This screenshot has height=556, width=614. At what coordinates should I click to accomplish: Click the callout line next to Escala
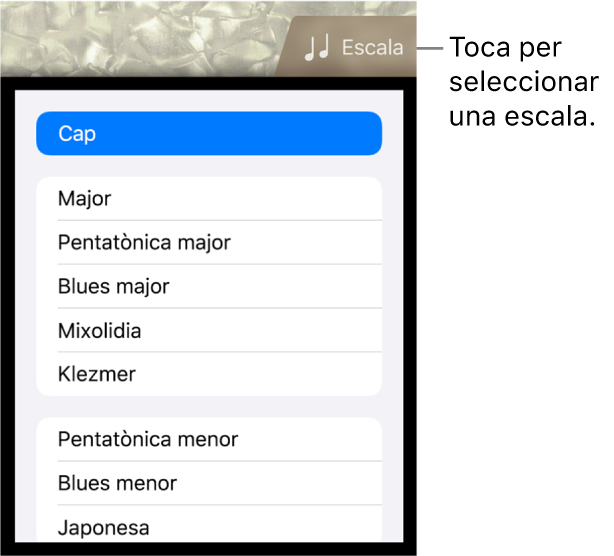[430, 48]
